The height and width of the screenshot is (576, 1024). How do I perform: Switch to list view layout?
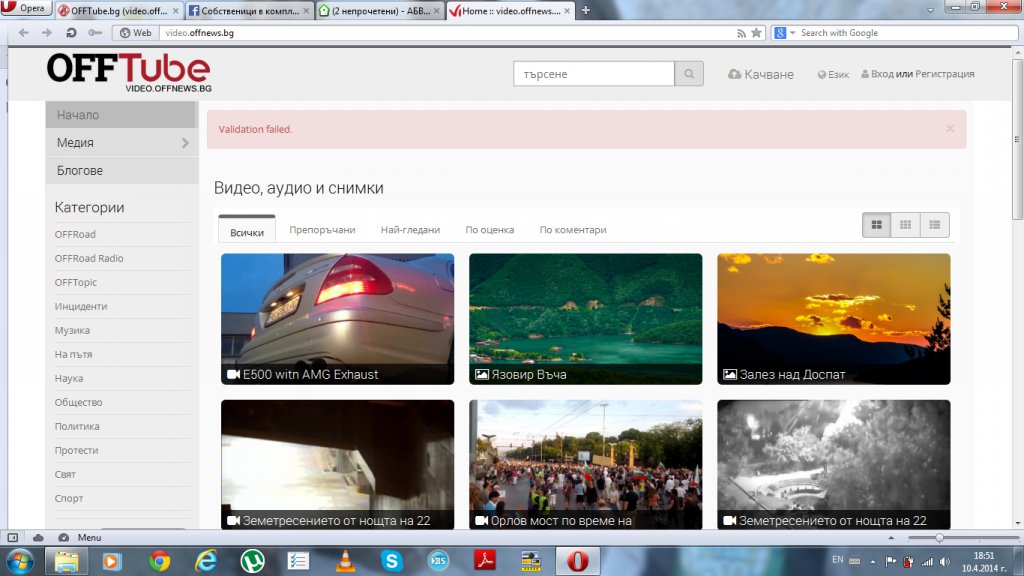pyautogui.click(x=934, y=225)
